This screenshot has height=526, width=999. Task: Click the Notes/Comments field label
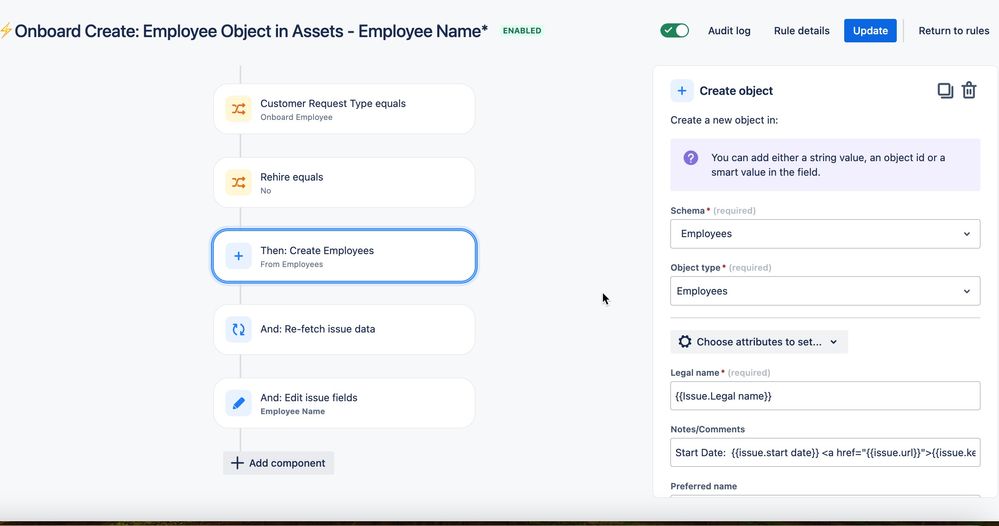tap(707, 429)
